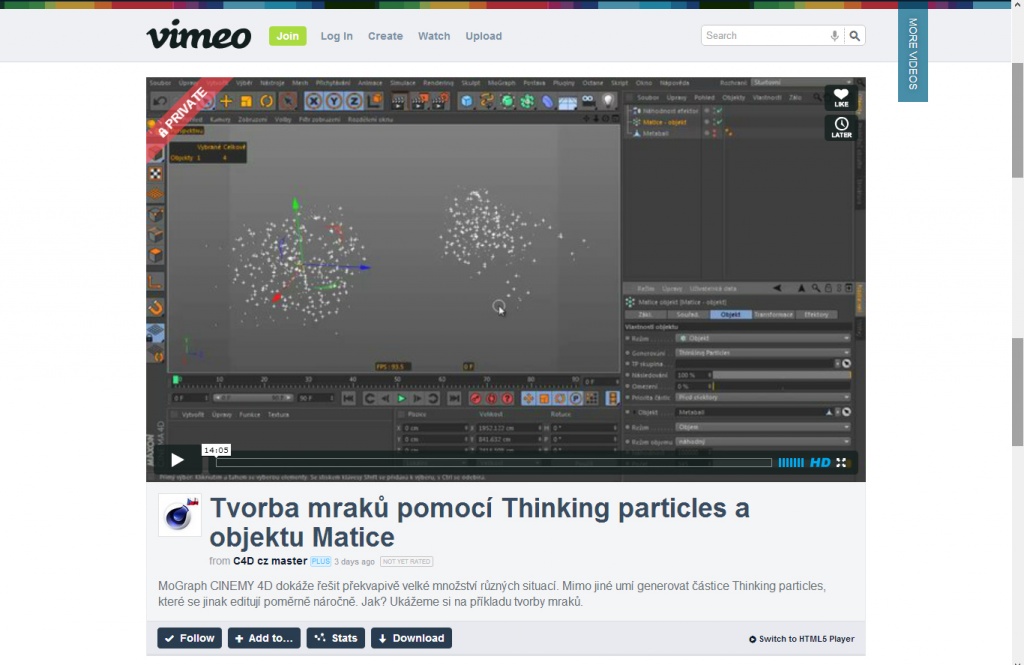This screenshot has height=665, width=1024.
Task: Open the Watch menu item
Action: click(434, 36)
